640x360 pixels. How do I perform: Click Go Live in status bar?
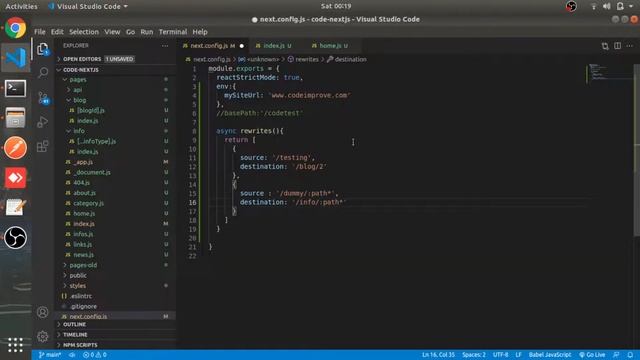click(592, 355)
